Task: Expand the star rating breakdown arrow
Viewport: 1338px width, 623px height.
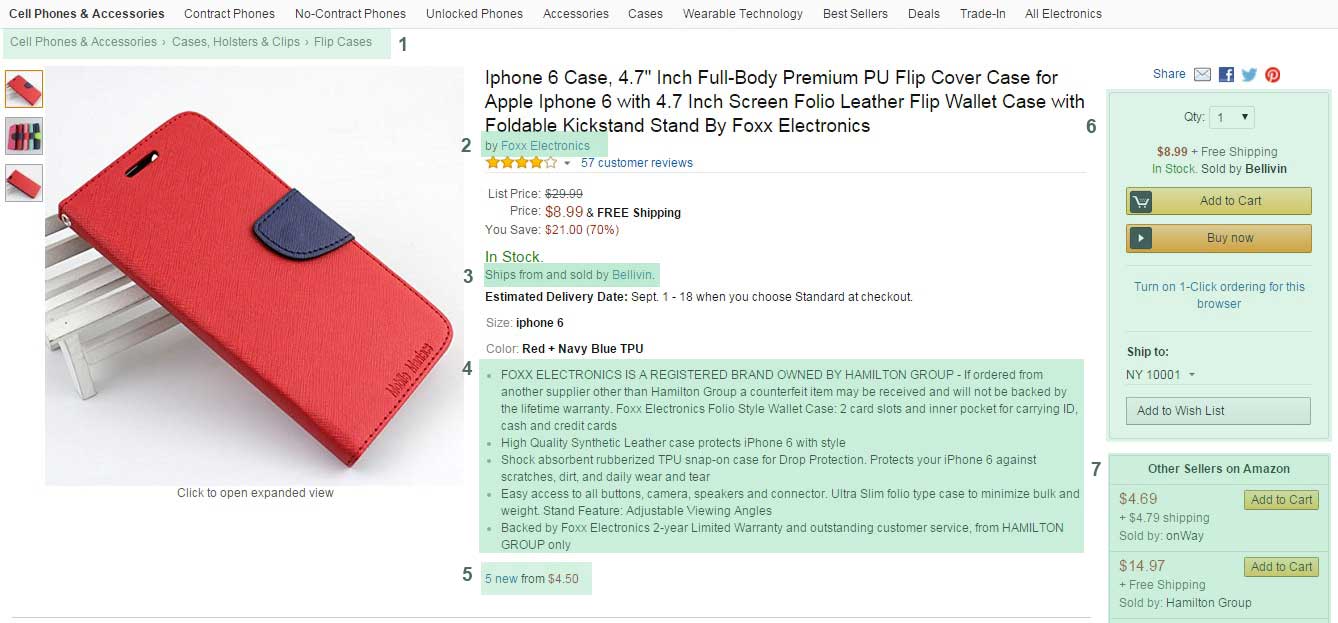Action: 567,164
